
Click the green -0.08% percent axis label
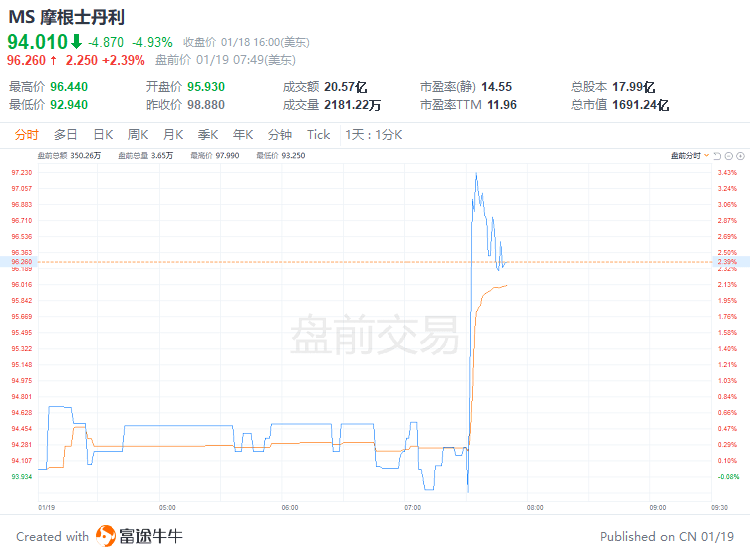[728, 477]
